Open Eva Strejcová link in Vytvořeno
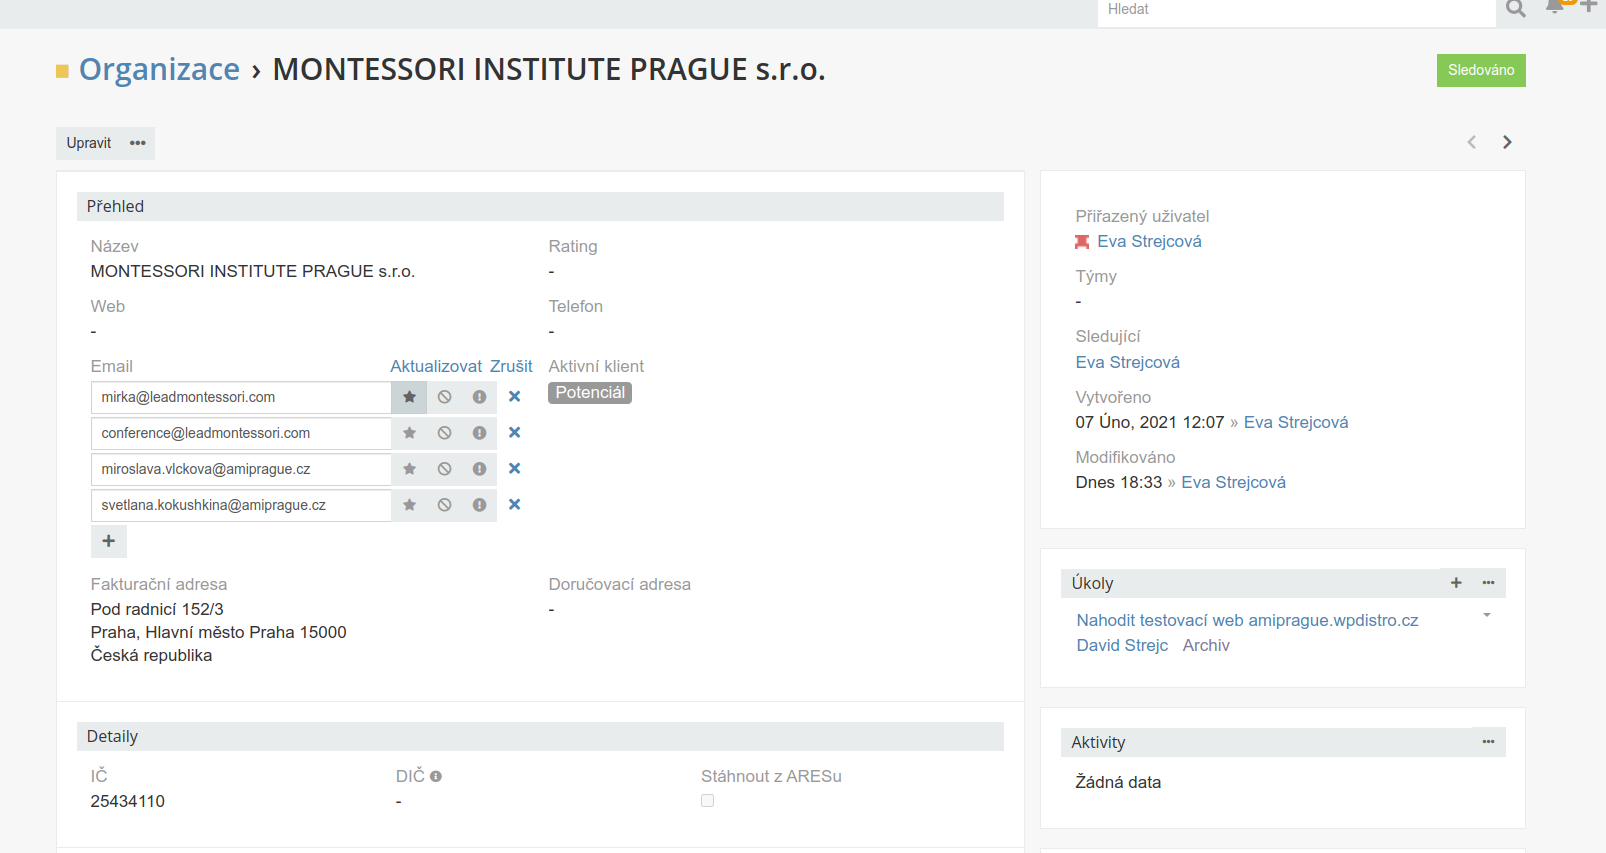1606x853 pixels. coord(1296,422)
